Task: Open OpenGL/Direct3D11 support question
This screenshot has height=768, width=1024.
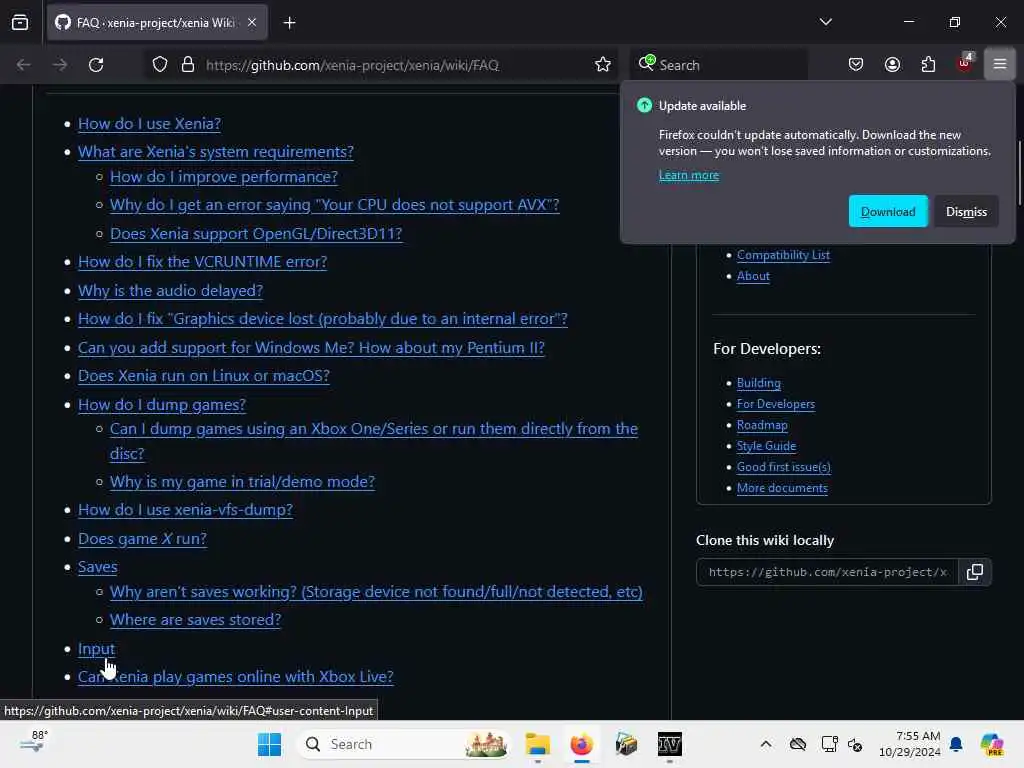Action: [256, 233]
